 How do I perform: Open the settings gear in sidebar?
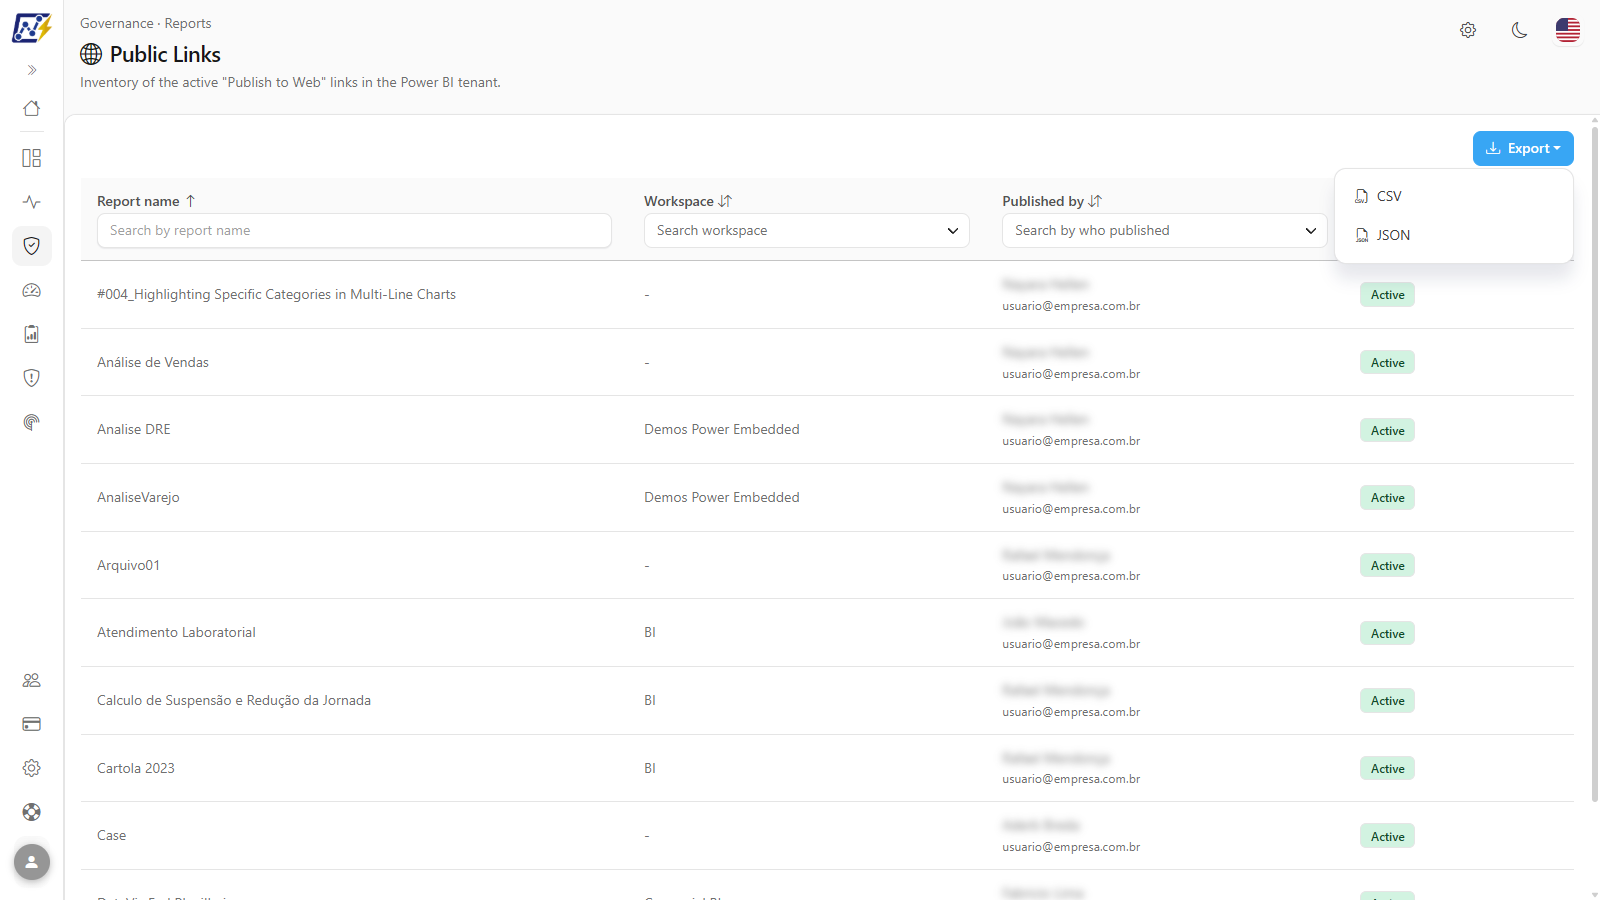[x=32, y=768]
